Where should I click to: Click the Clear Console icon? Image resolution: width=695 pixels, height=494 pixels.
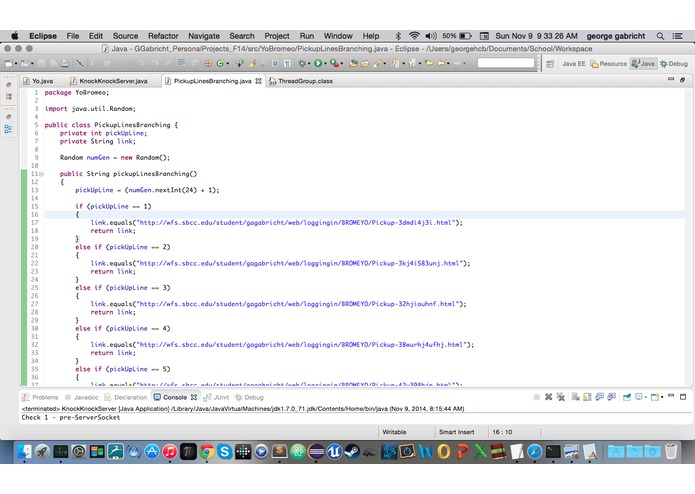(x=575, y=397)
